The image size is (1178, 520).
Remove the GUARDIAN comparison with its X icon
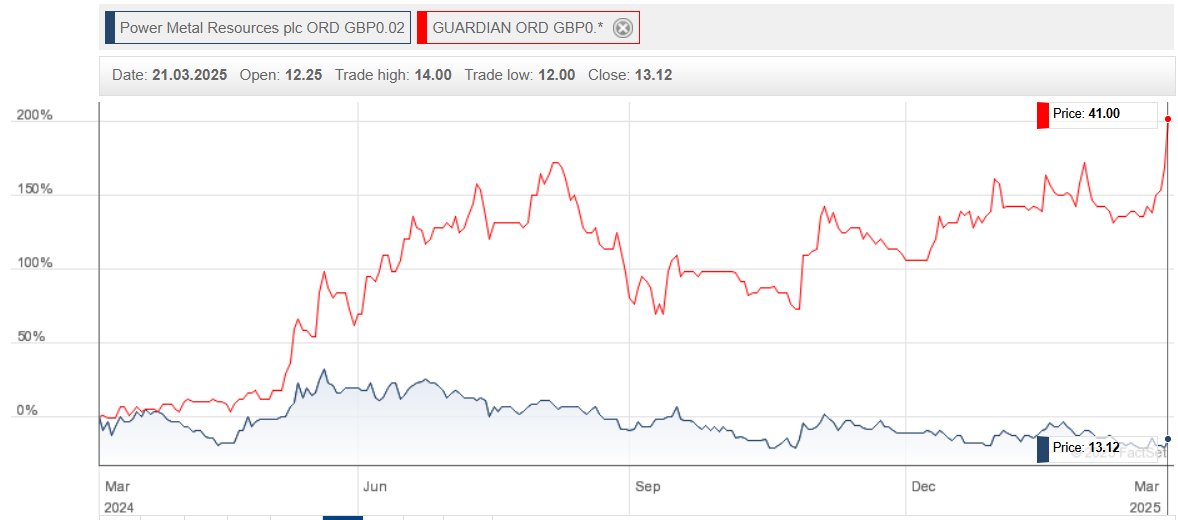(x=623, y=29)
